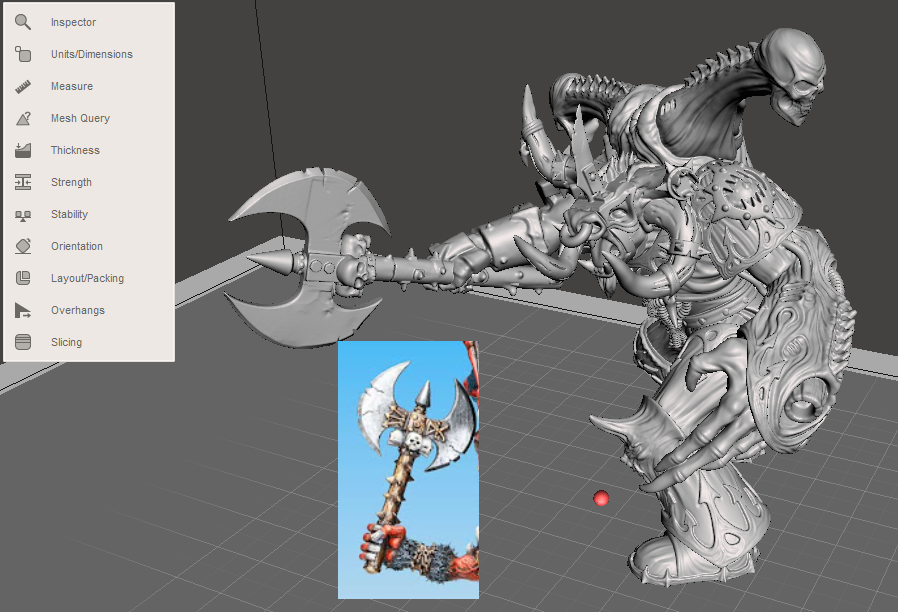Click the Measure ruler icon
The width and height of the screenshot is (898, 612).
click(x=23, y=86)
